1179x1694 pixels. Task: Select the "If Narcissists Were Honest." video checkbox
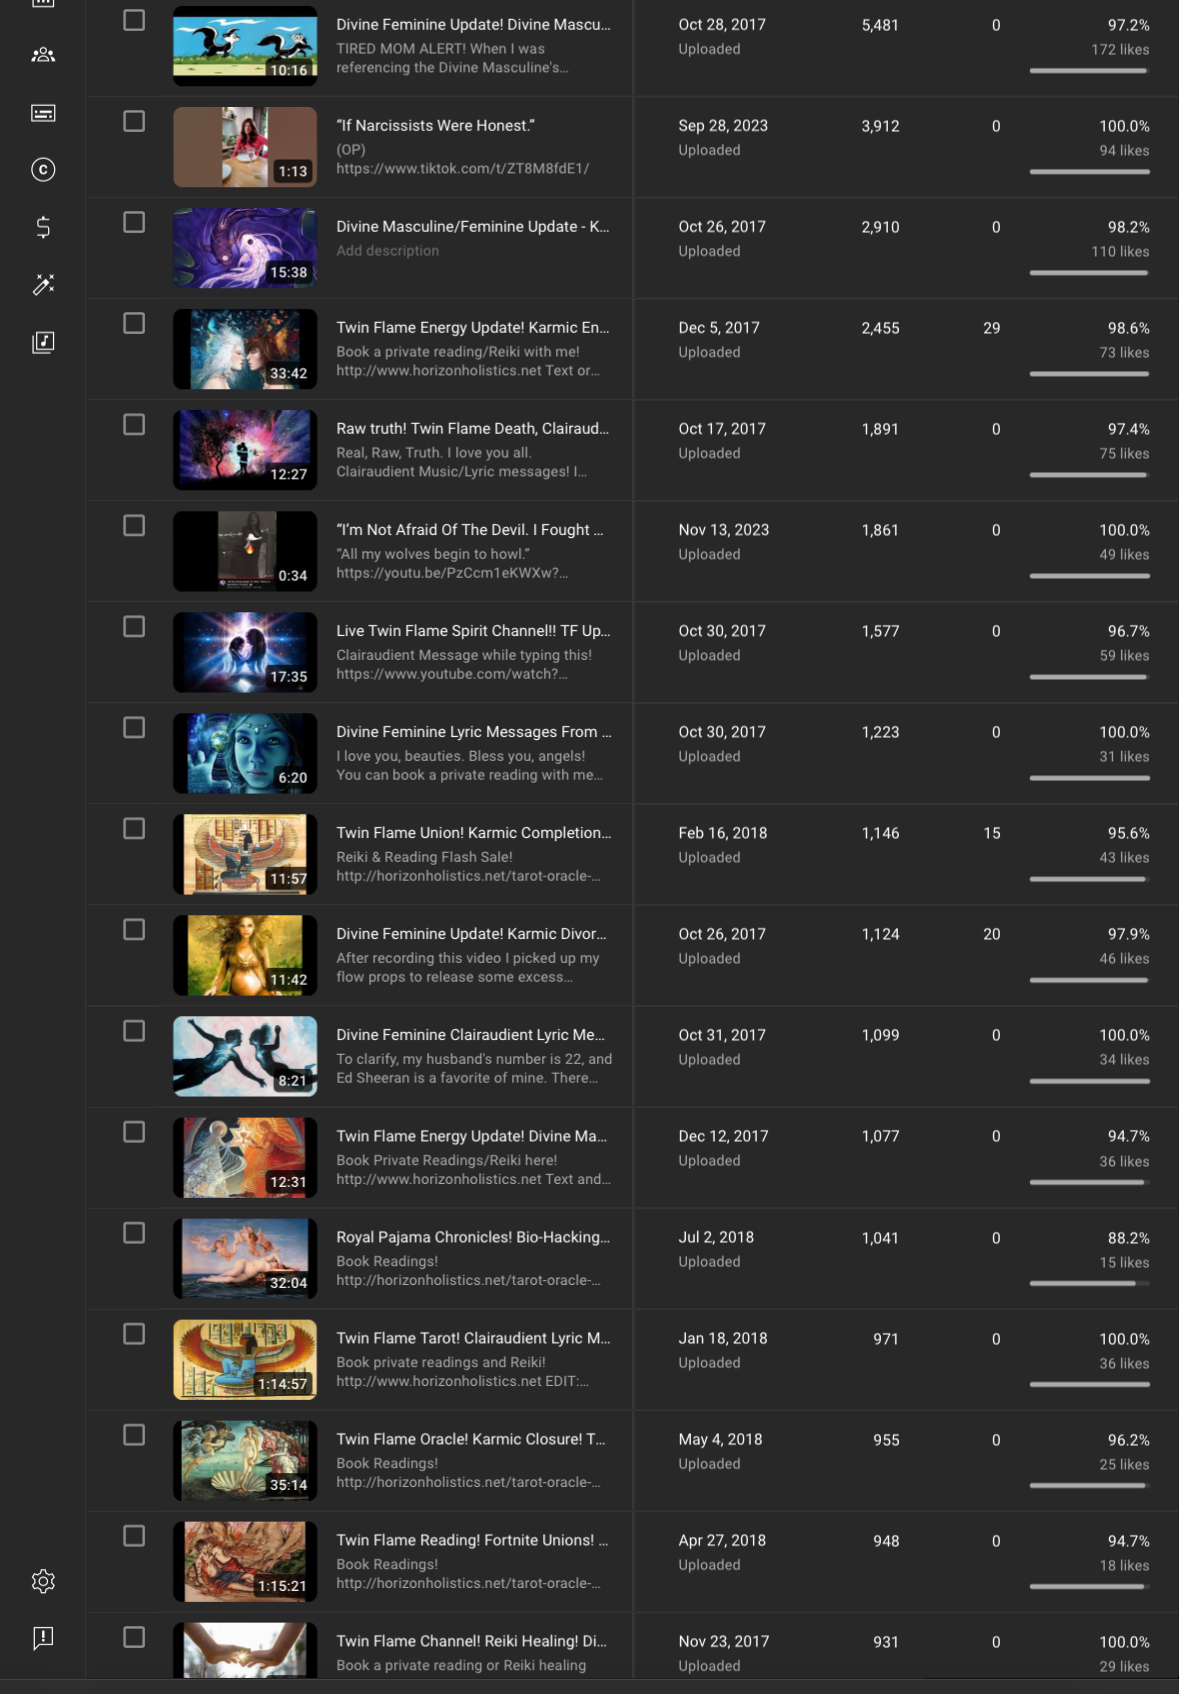click(134, 121)
